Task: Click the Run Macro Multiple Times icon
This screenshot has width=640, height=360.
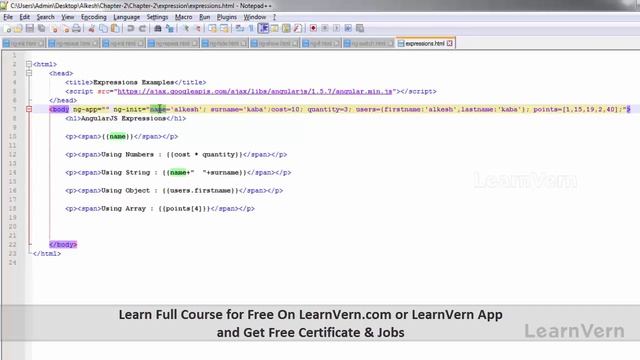Action: pyautogui.click(x=348, y=28)
